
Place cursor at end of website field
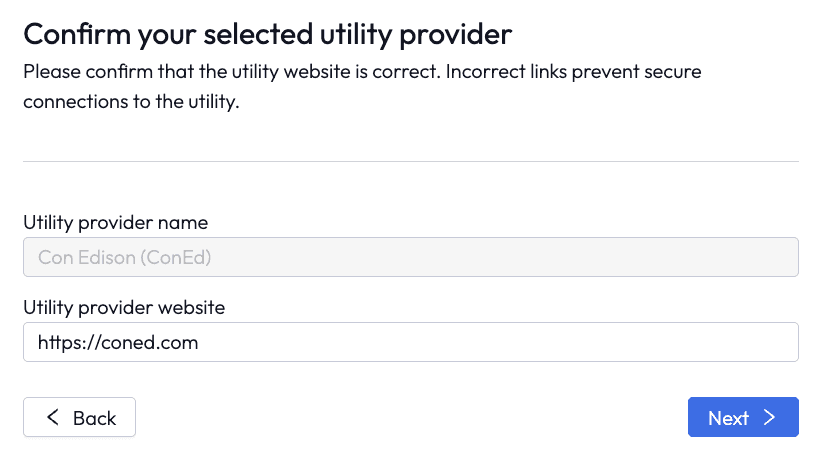click(x=200, y=343)
